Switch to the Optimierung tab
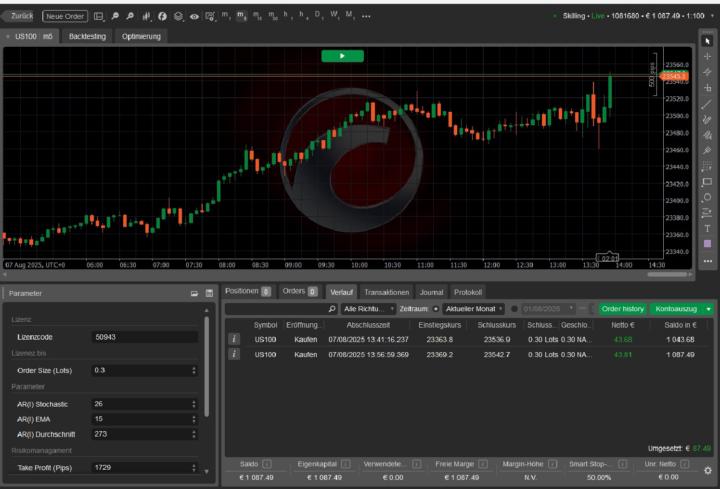This screenshot has width=720, height=489. pos(141,36)
